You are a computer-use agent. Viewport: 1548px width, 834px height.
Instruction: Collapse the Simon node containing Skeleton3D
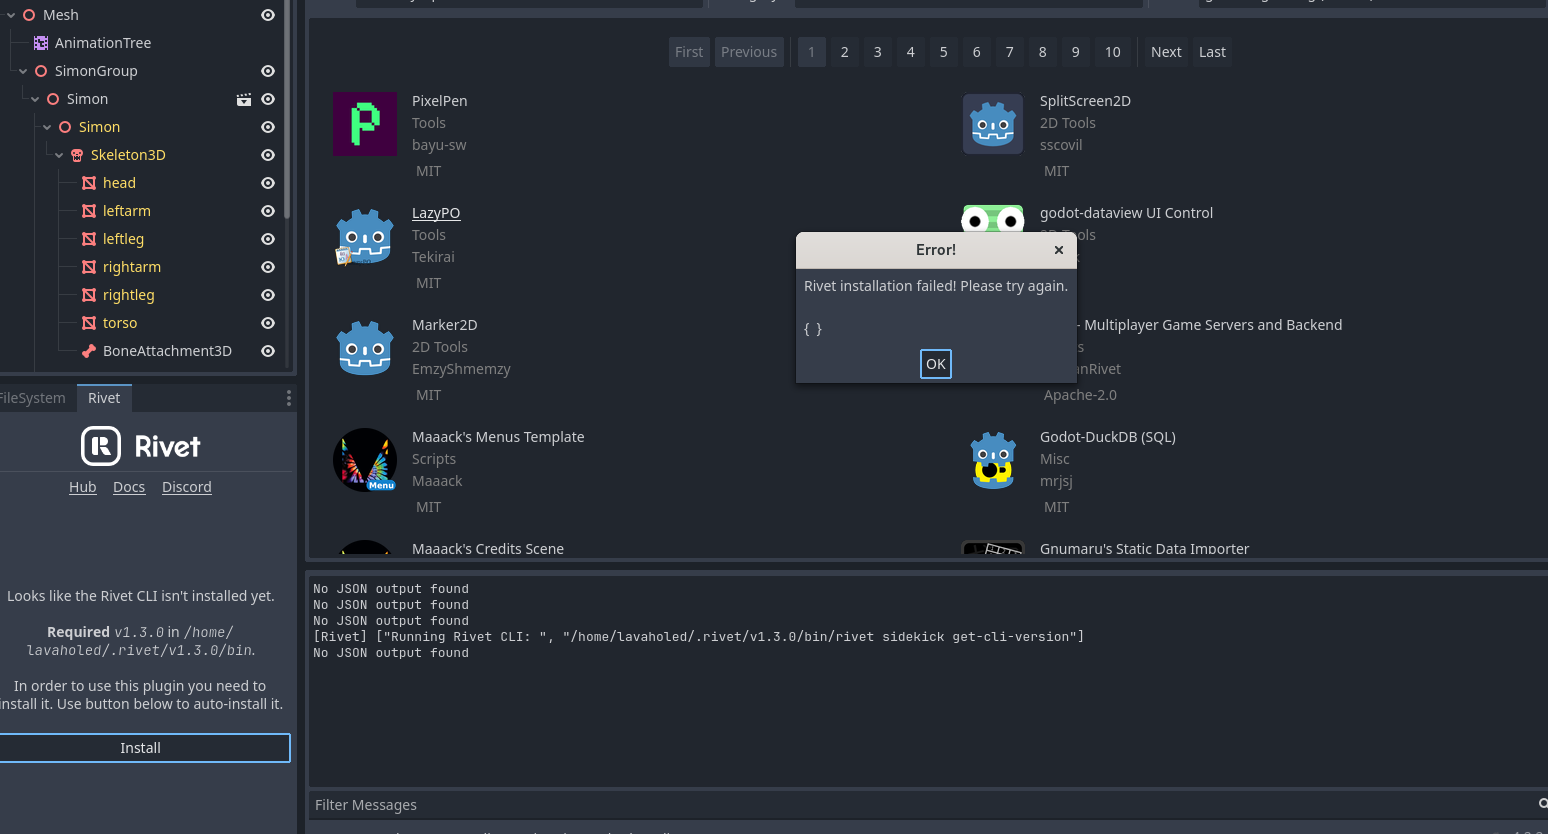pos(47,127)
